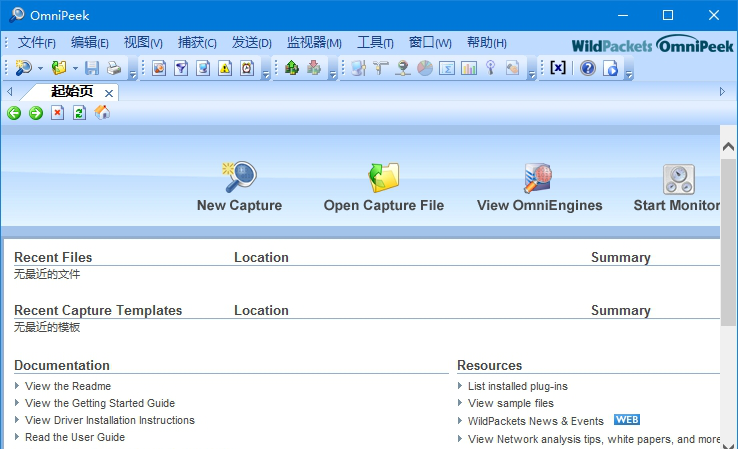Screen dimensions: 738x466
Task: Open the 编辑(E) menu
Action: [x=89, y=43]
